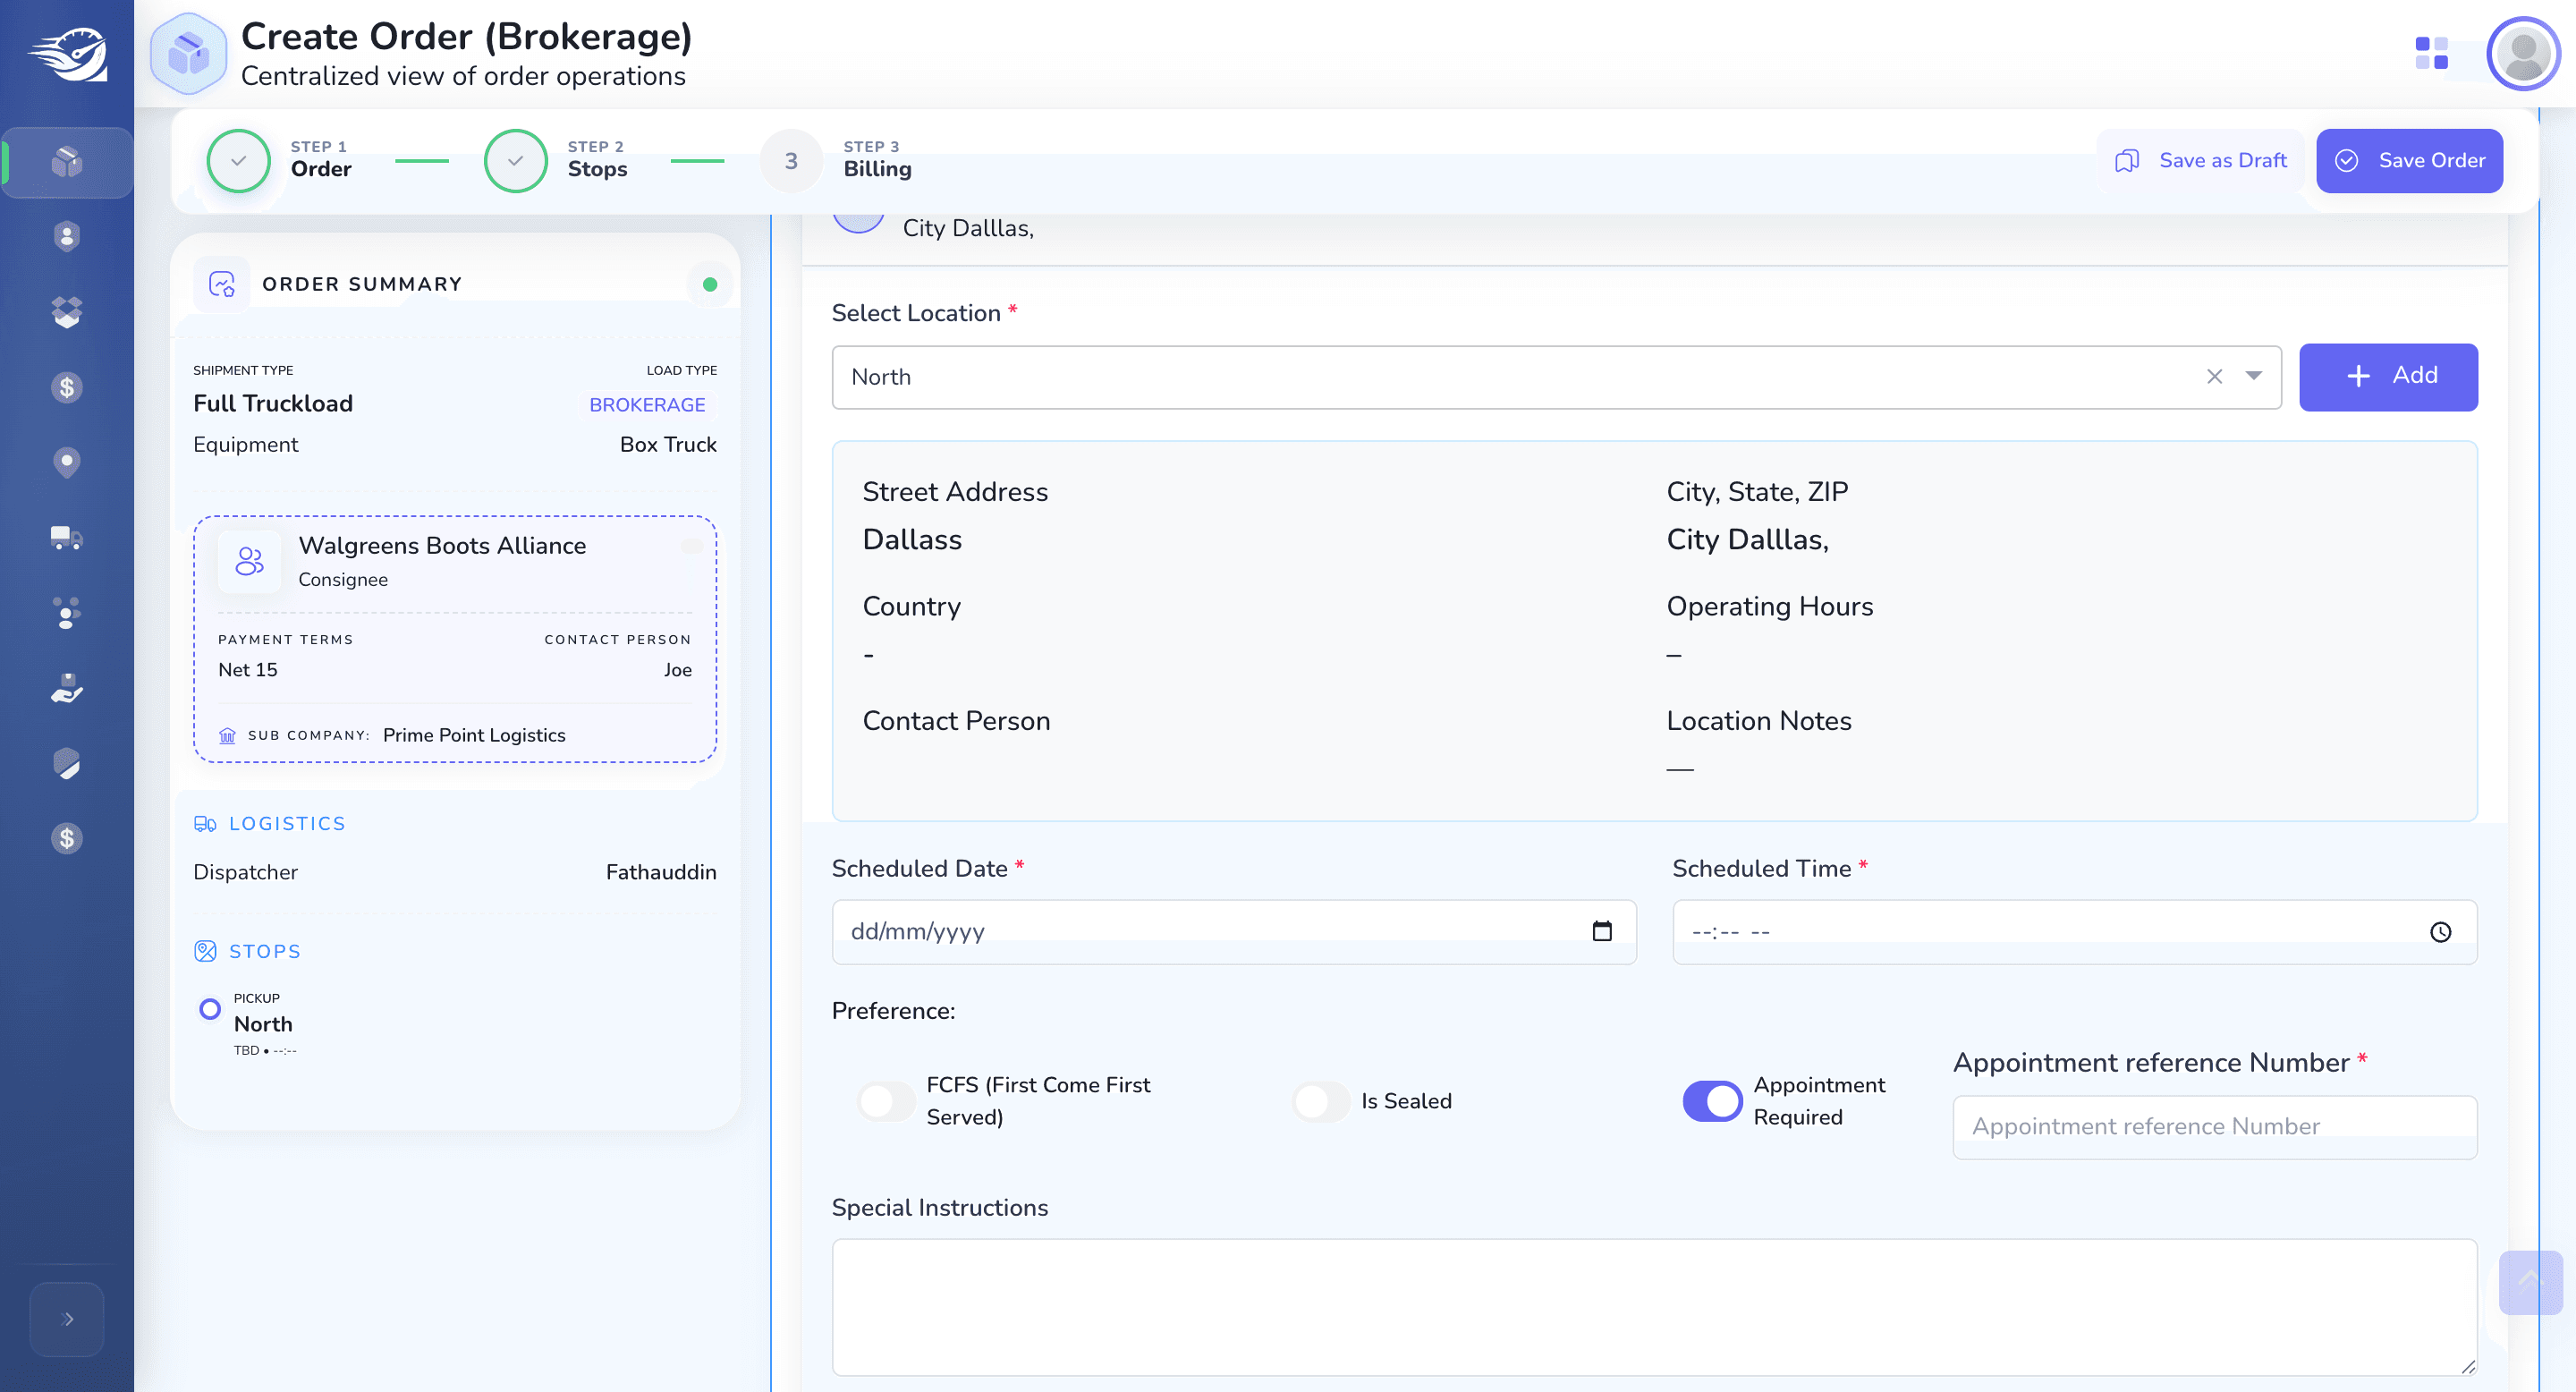Select the North pickup stop radio
The image size is (2576, 1392).
click(209, 1009)
